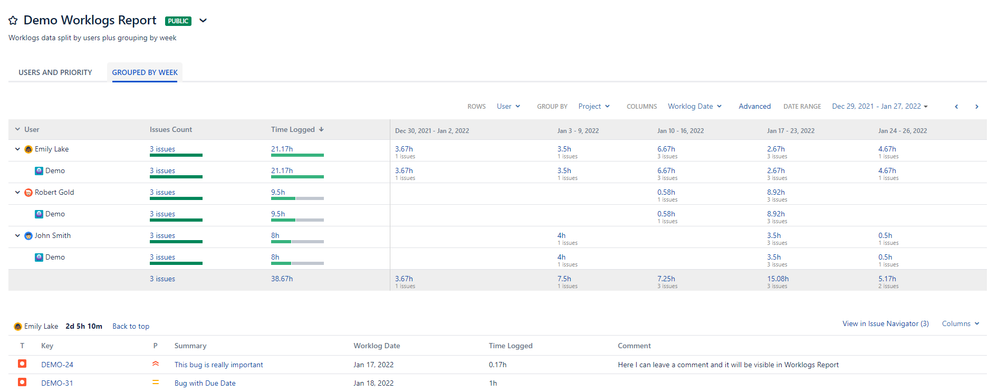Click the PUBLIC badge
Image resolution: width=998 pixels, height=390 pixels.
click(178, 21)
